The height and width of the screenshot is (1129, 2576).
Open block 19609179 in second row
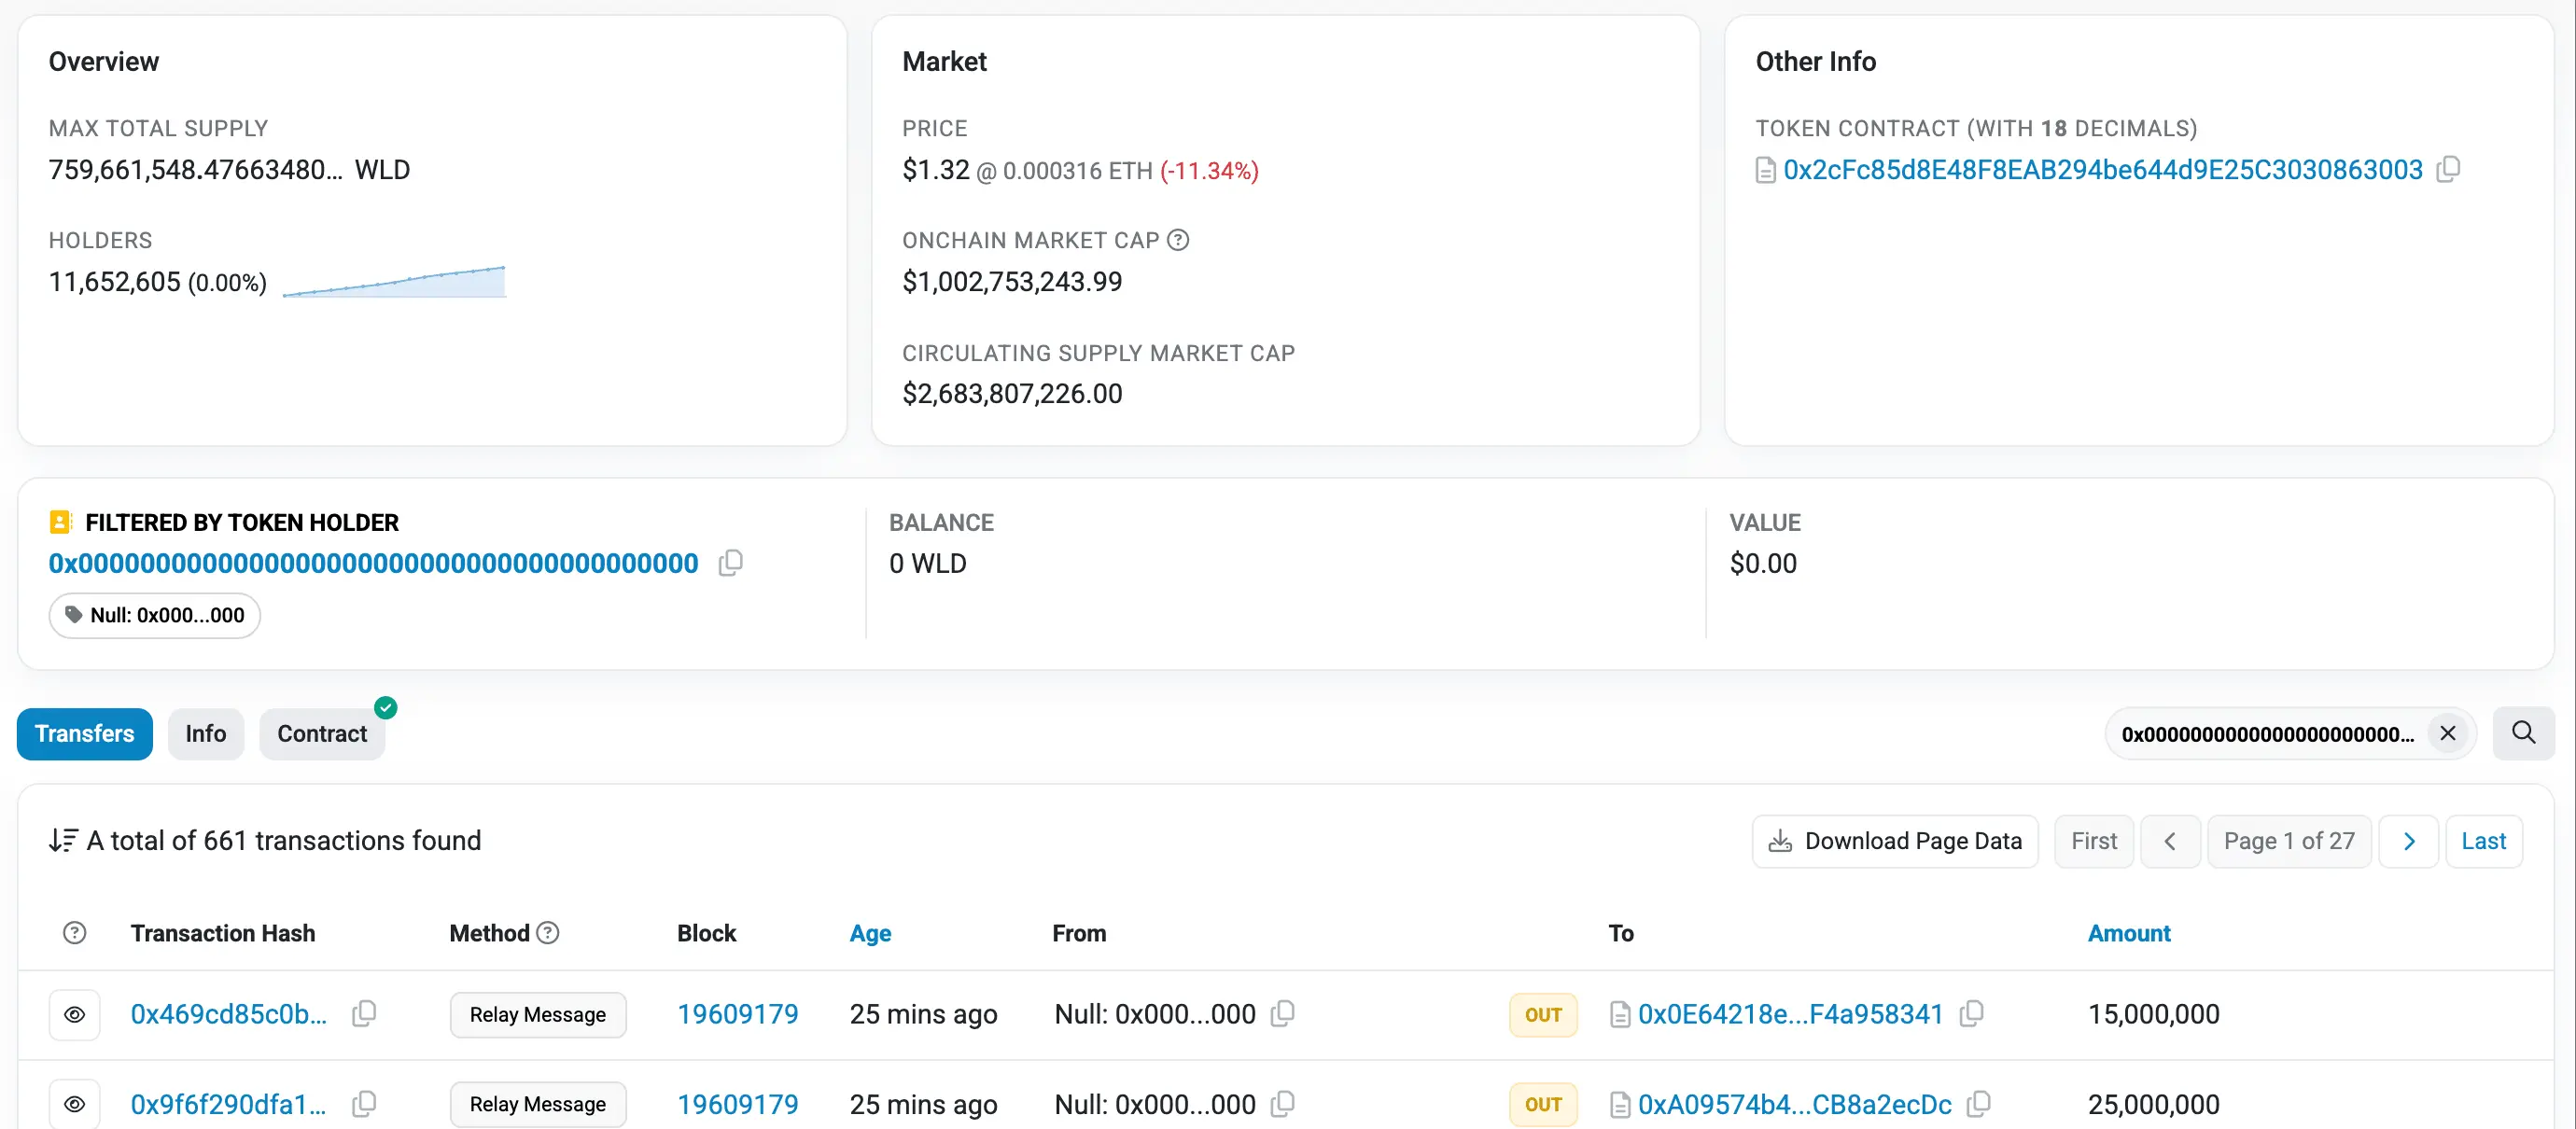coord(738,1104)
